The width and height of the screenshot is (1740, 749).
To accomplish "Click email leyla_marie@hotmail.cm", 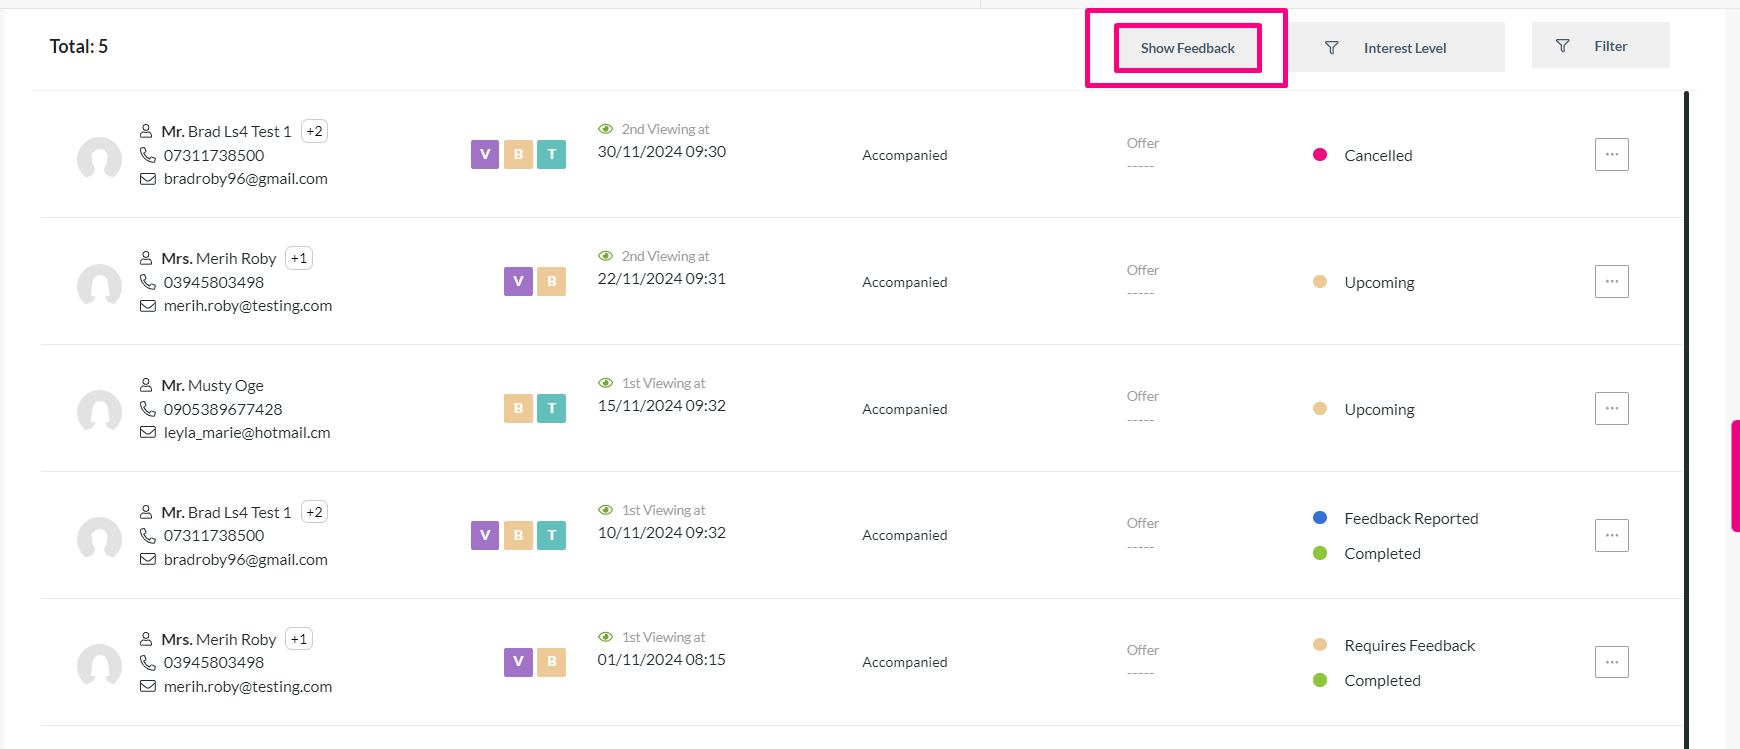I will [247, 433].
